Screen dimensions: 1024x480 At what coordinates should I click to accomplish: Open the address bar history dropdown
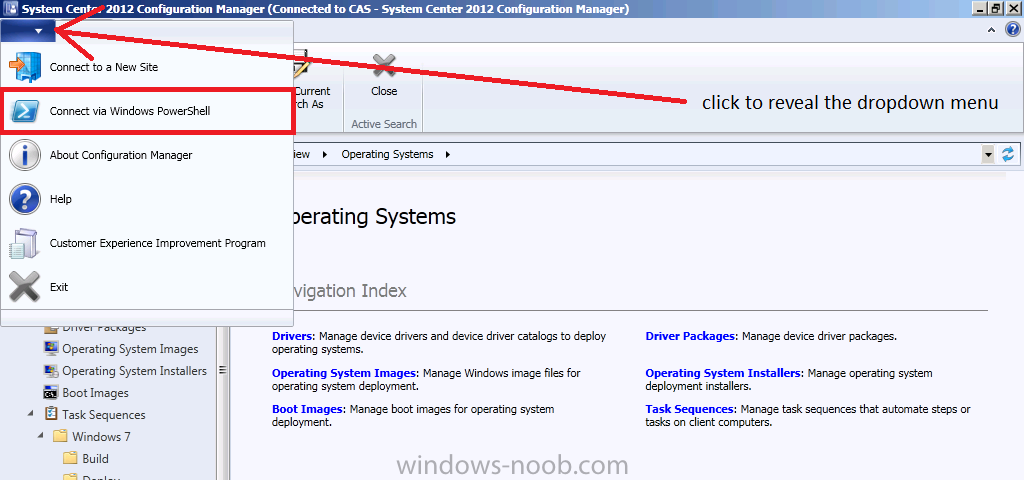point(989,155)
